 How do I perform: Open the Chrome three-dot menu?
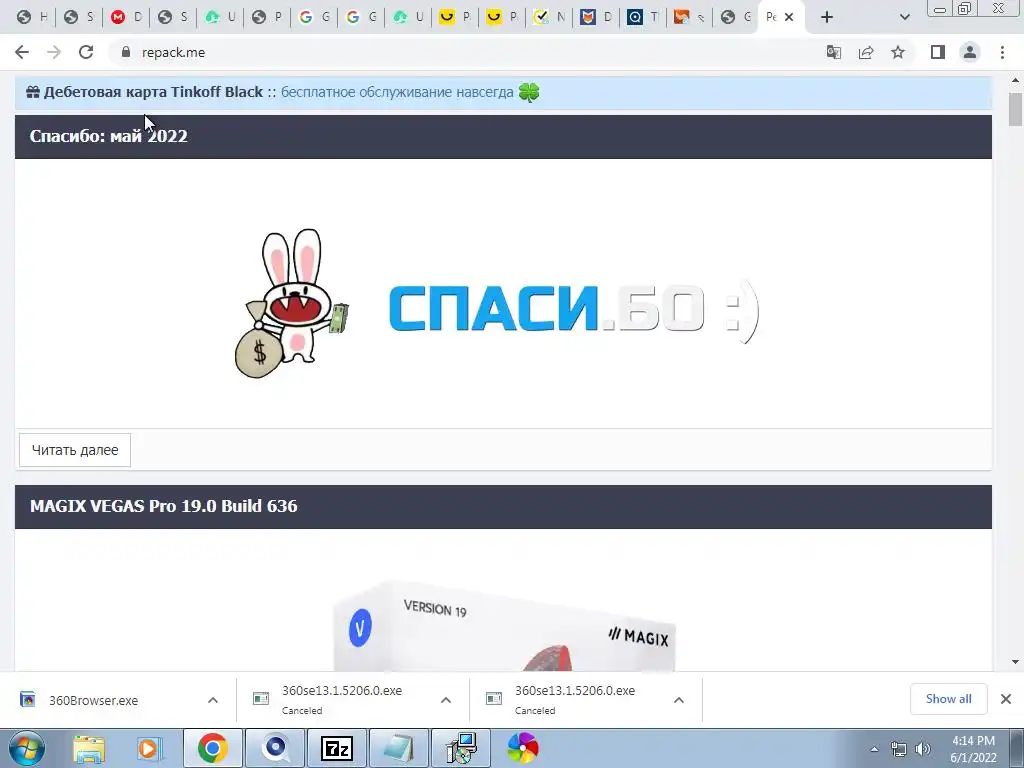[x=1002, y=52]
